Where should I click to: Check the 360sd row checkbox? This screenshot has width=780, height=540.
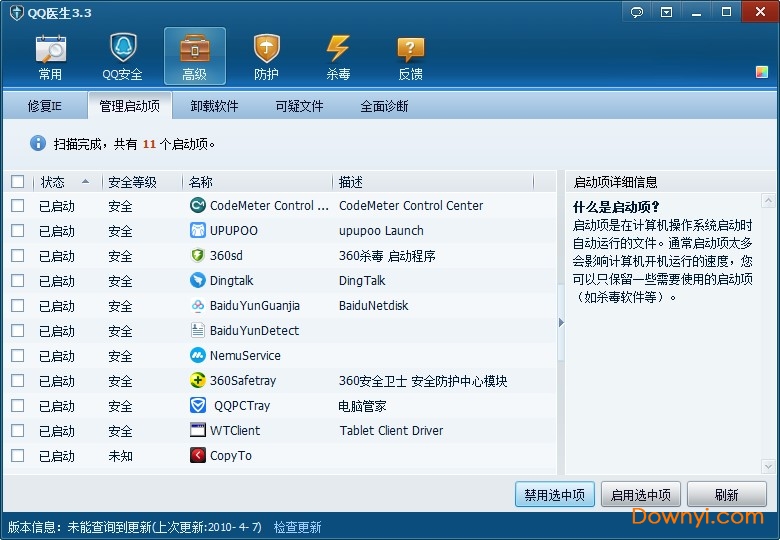tap(17, 256)
